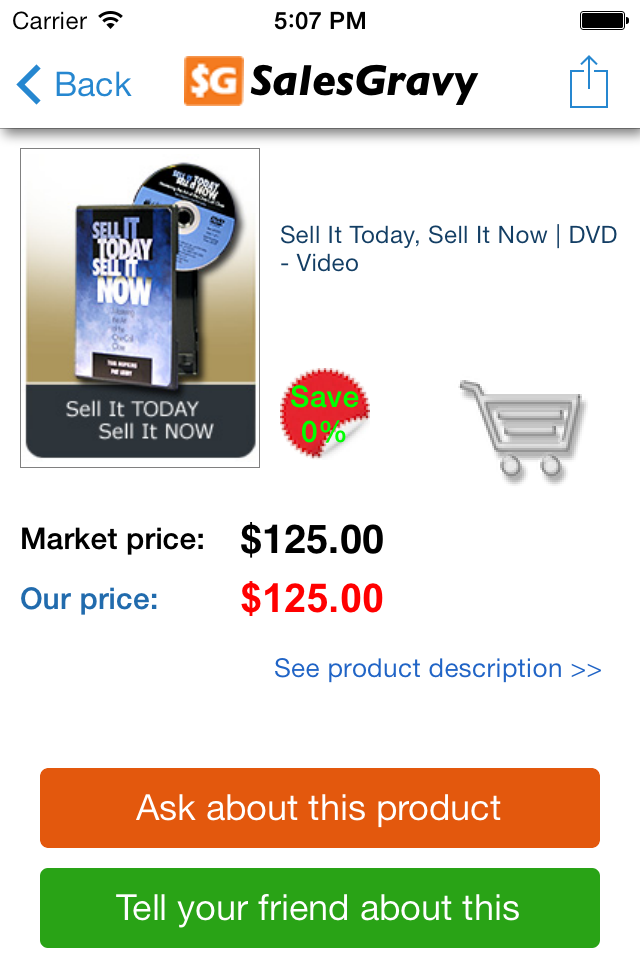Image resolution: width=640 pixels, height=960 pixels.
Task: Tap the 5:07 PM clock in status bar
Action: (320, 21)
